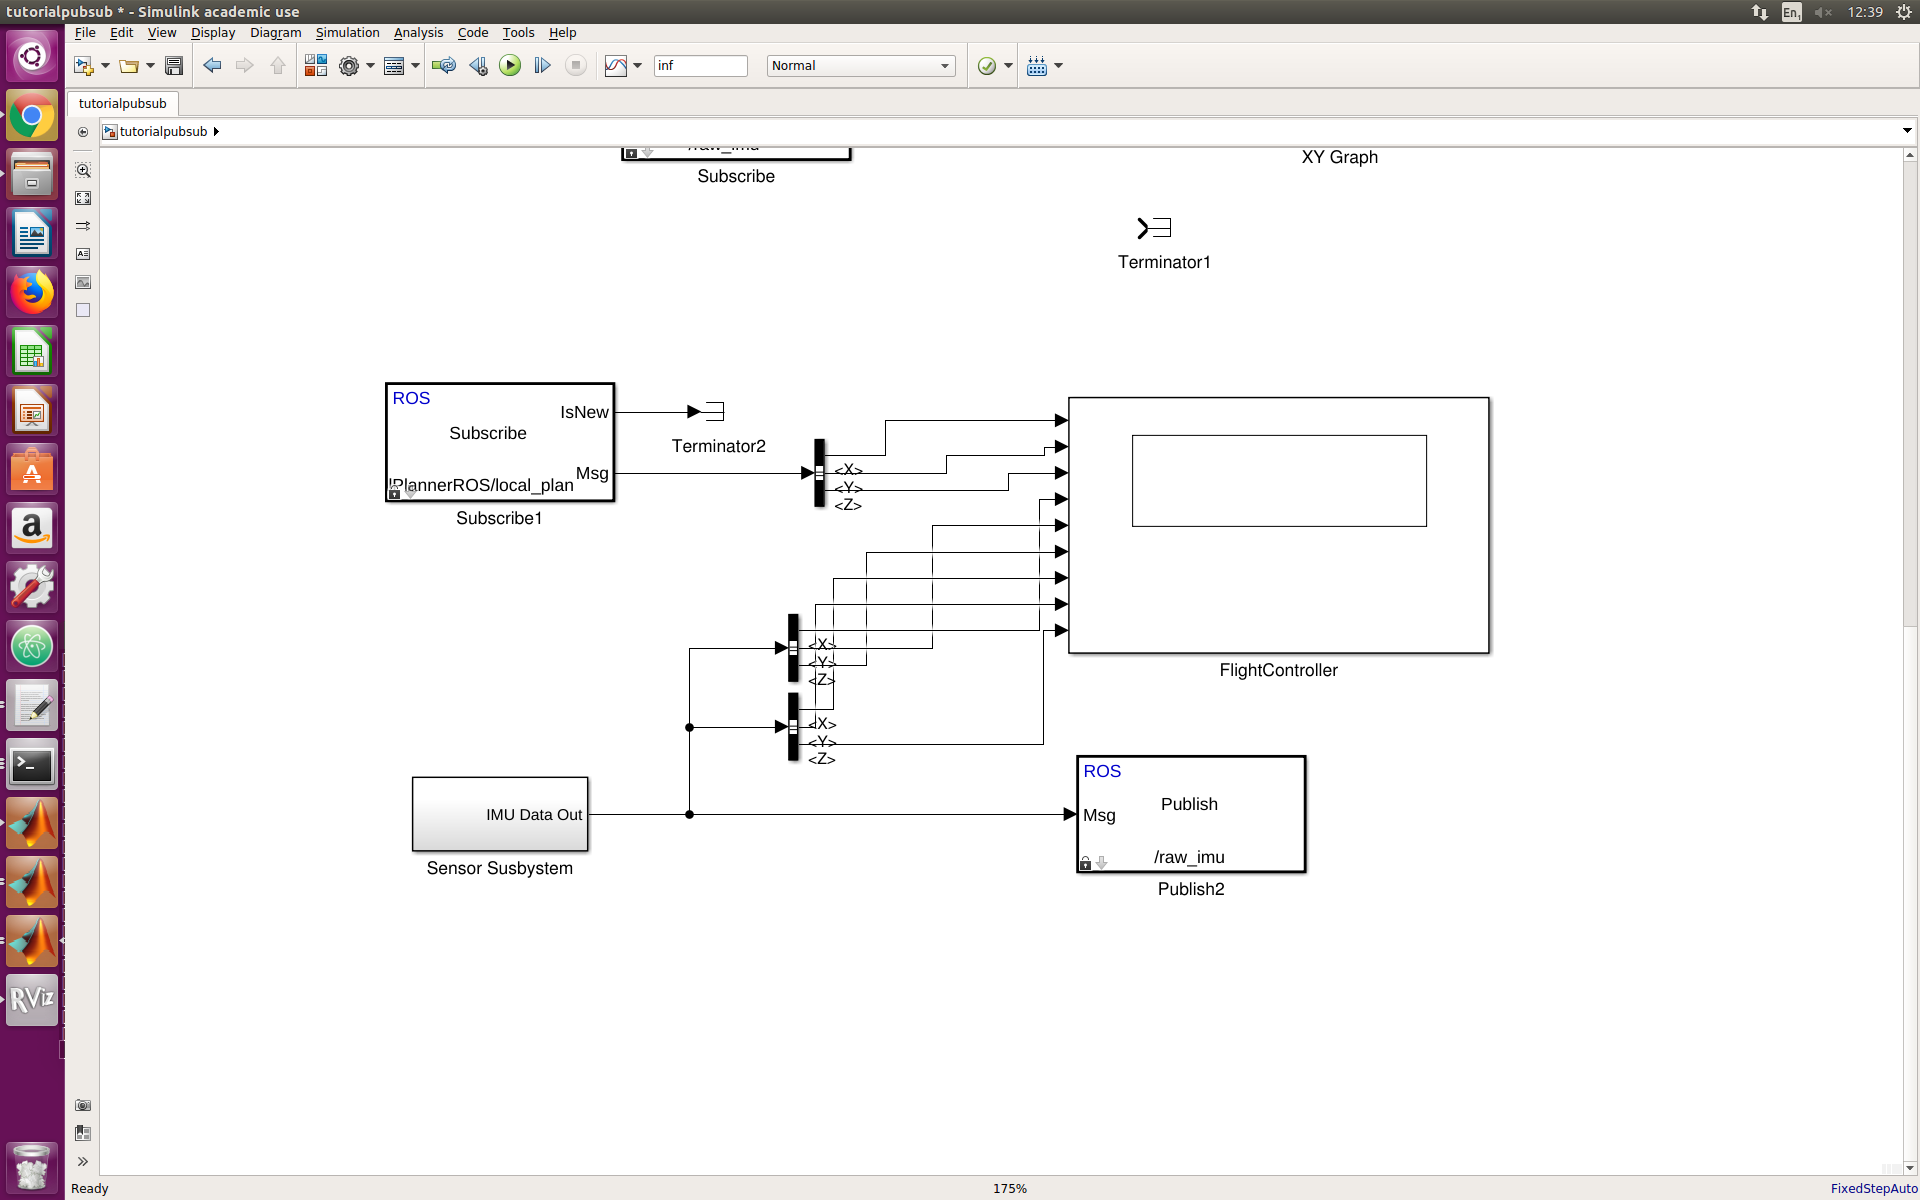This screenshot has width=1920, height=1200.
Task: Select the Zoom tool in the palette
Action: 83,170
